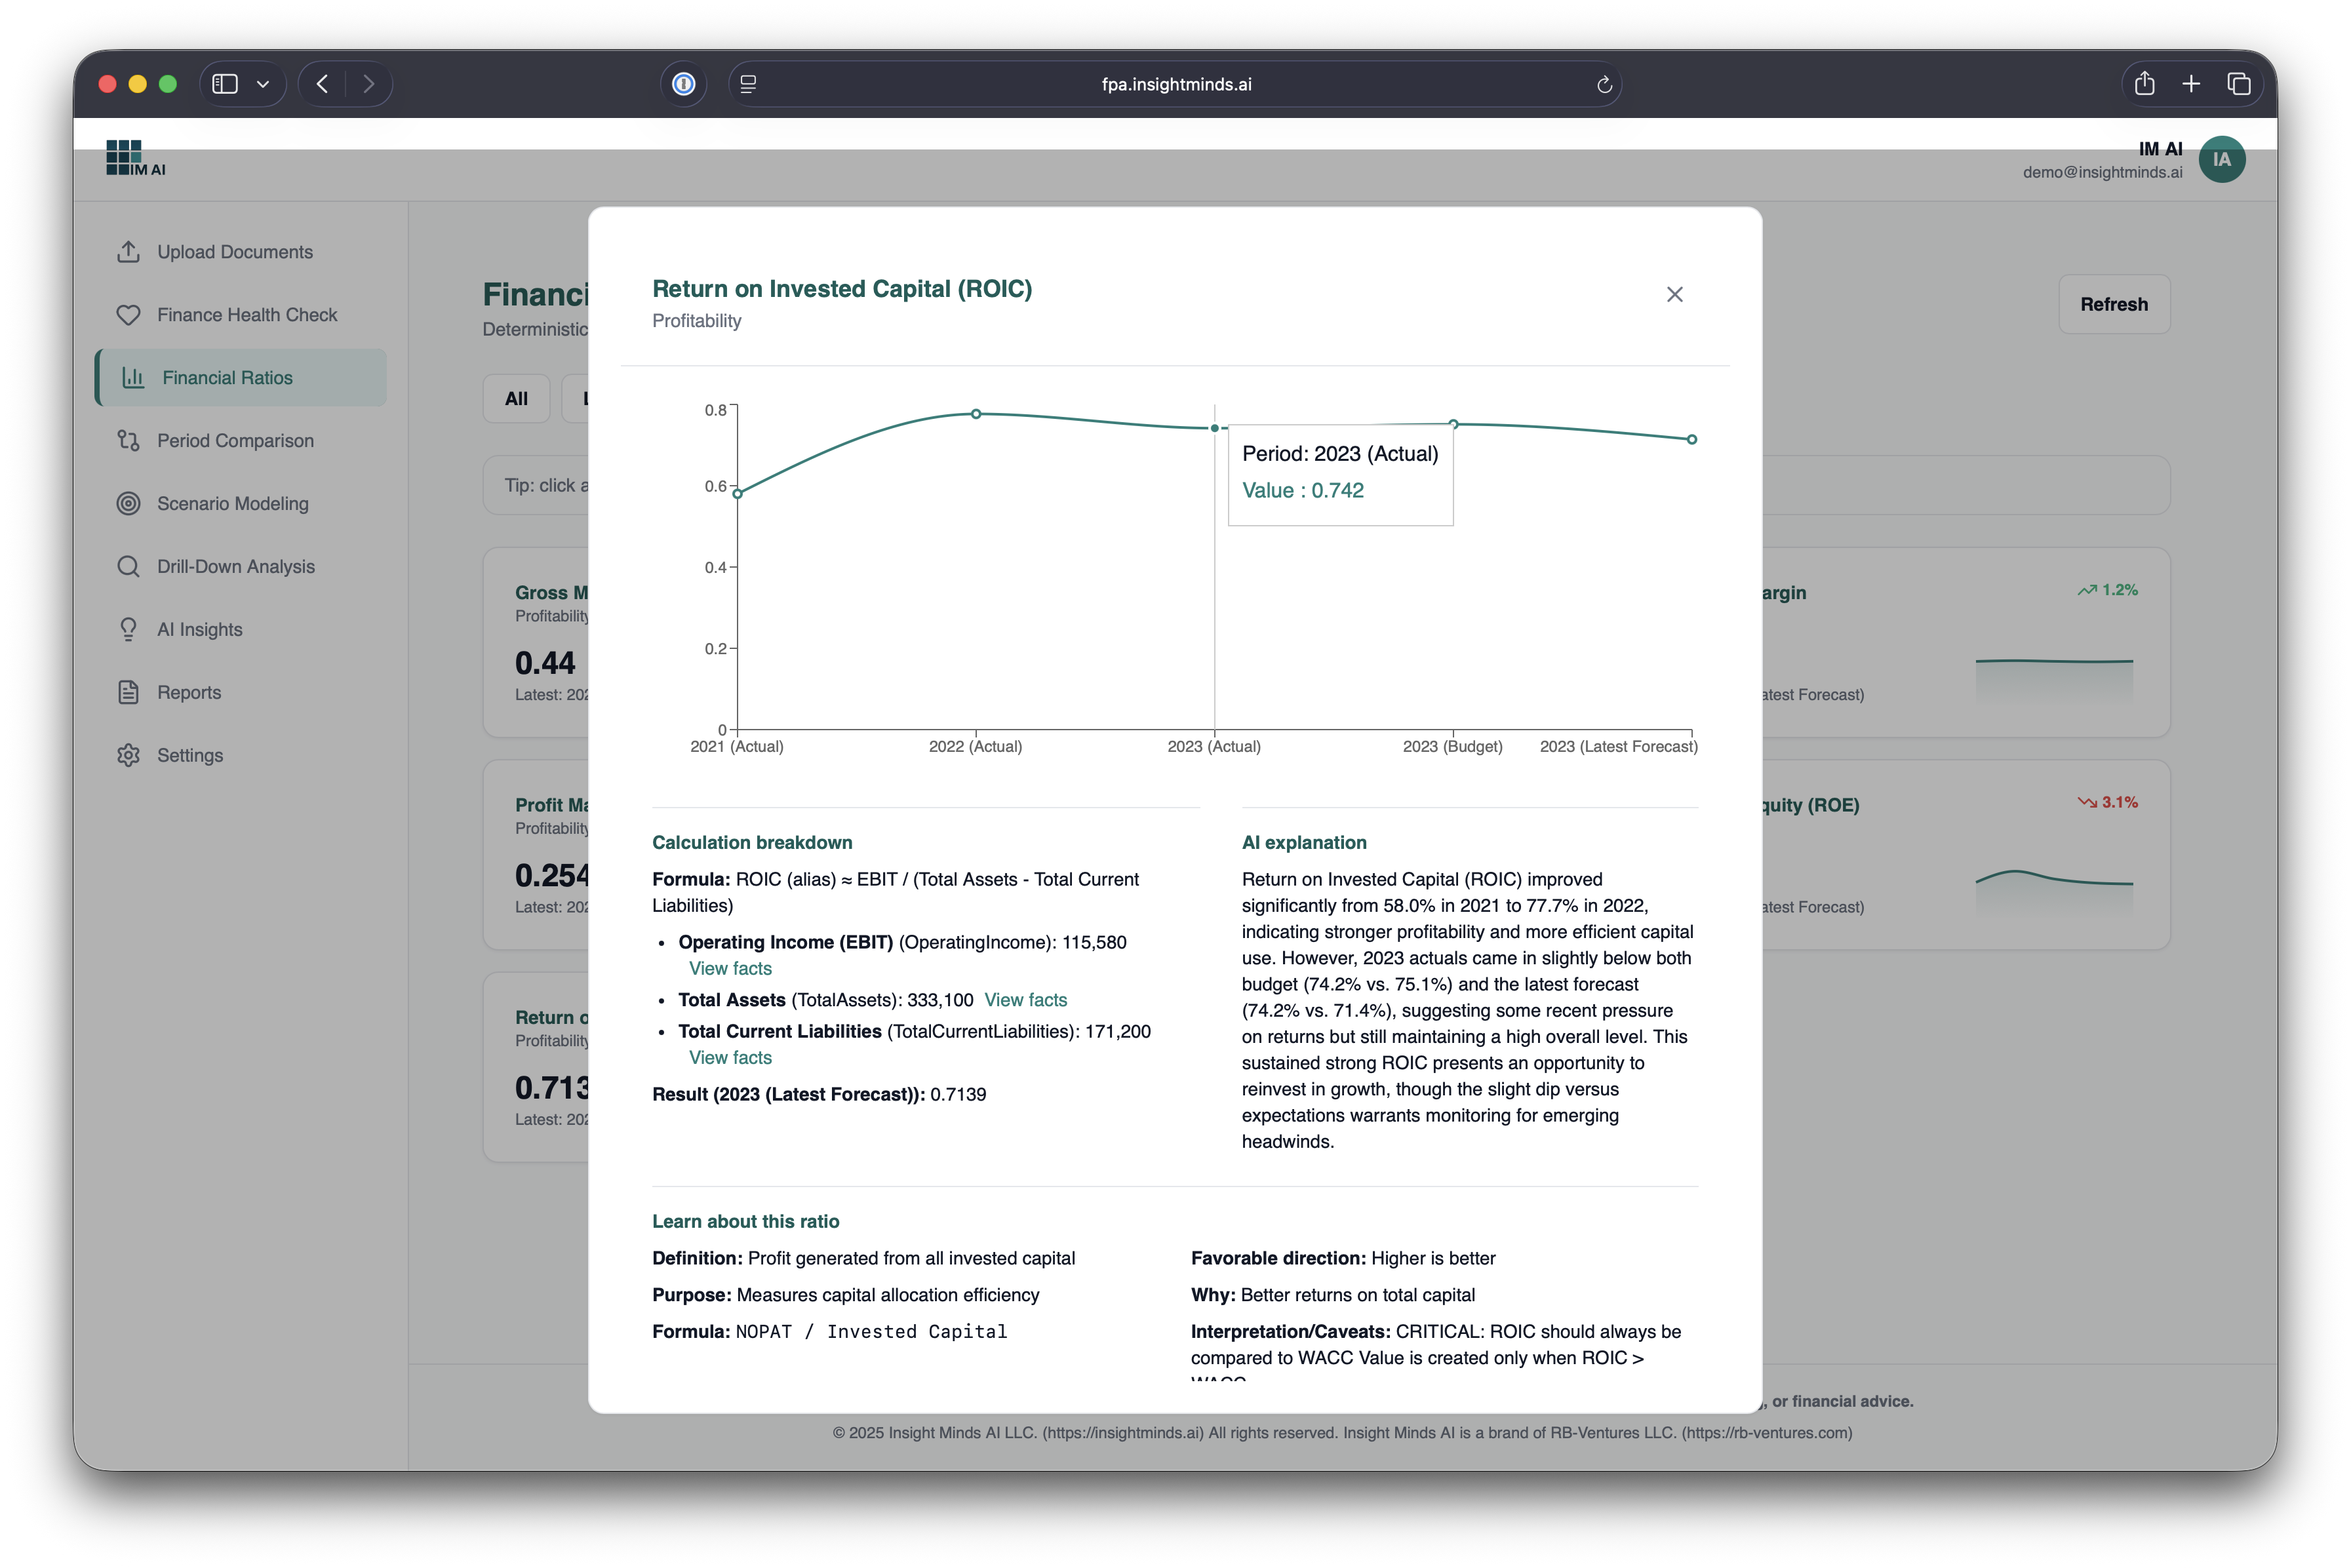The image size is (2351, 1568).
Task: Click the Reports document icon
Action: click(128, 692)
